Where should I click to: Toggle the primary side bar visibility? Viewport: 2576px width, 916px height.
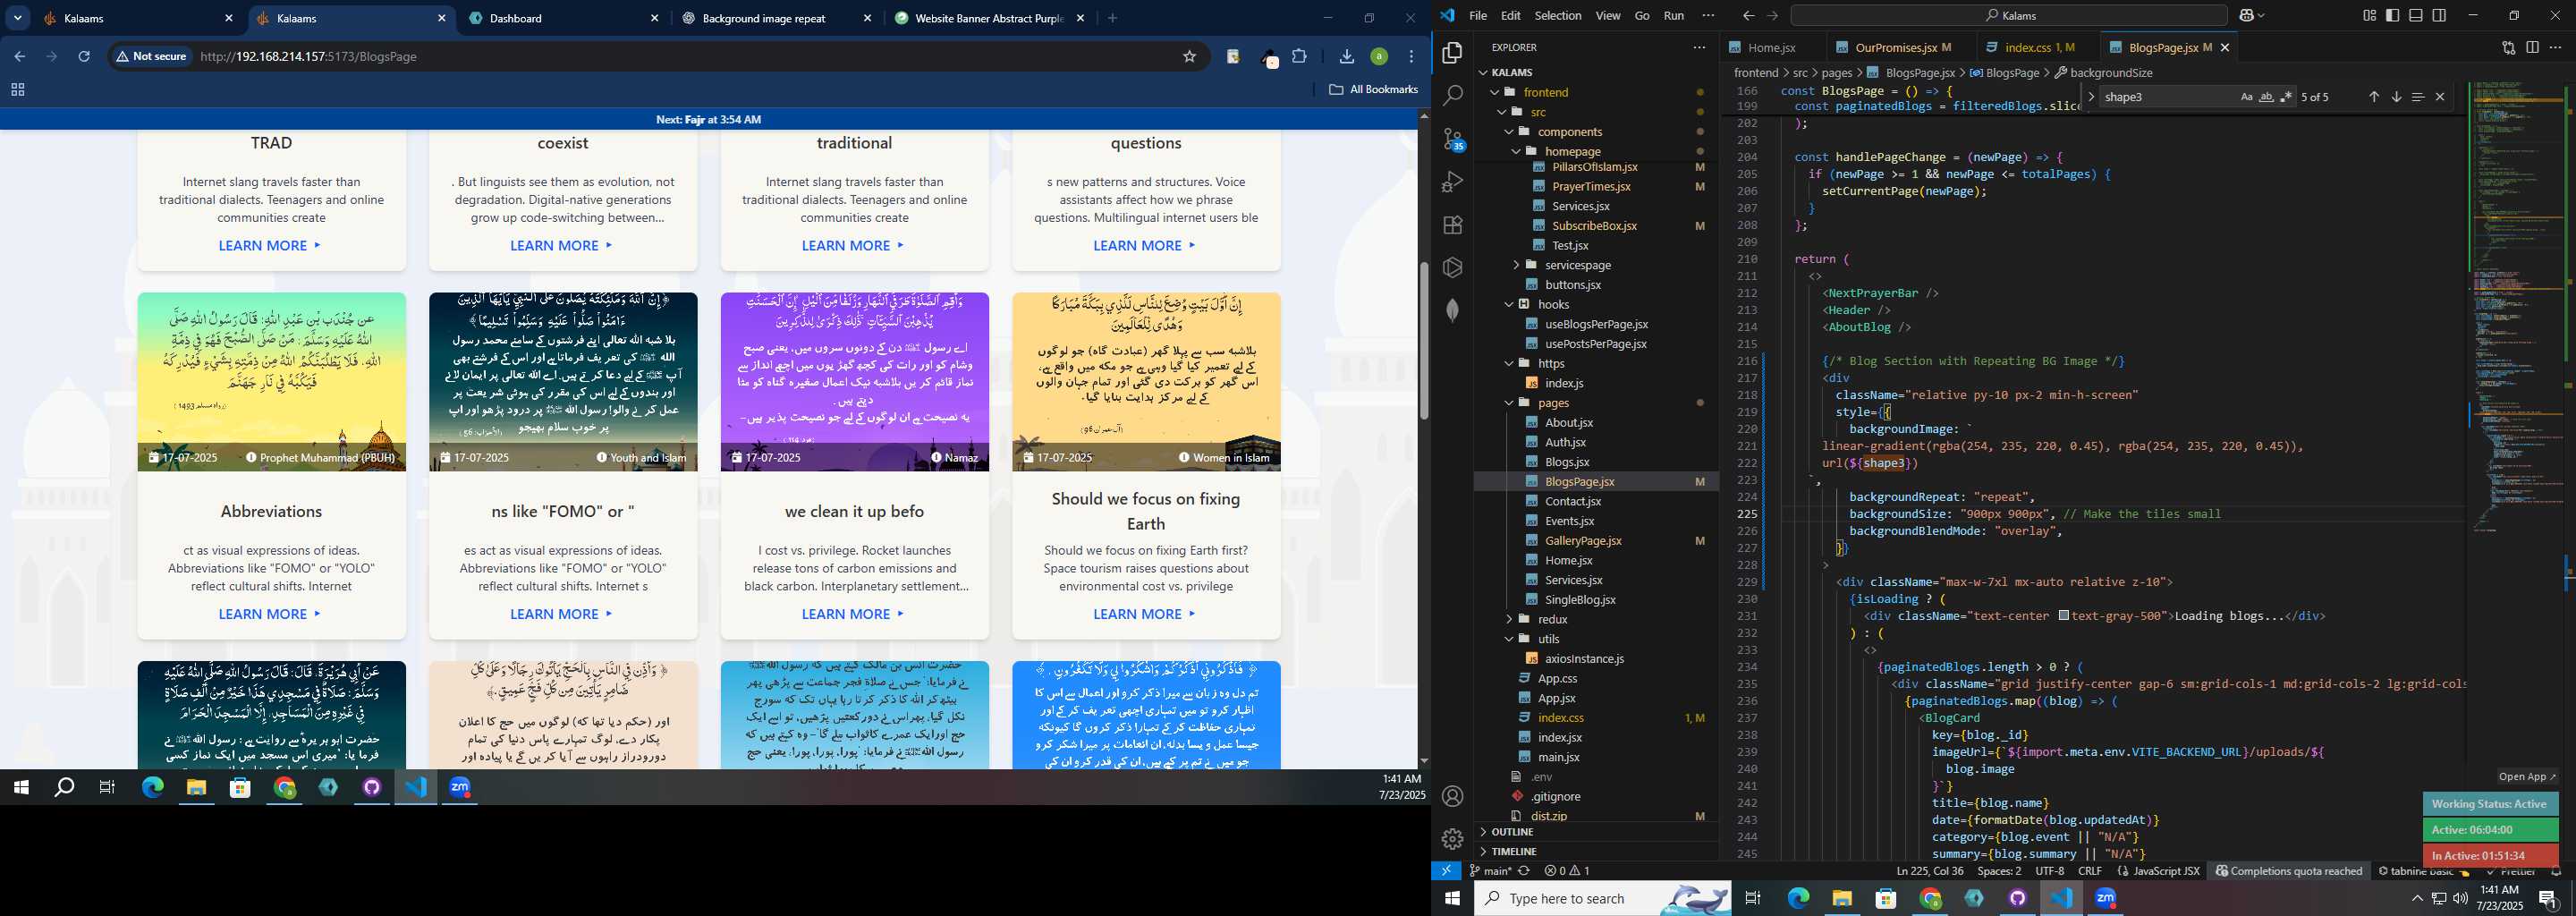point(2392,16)
